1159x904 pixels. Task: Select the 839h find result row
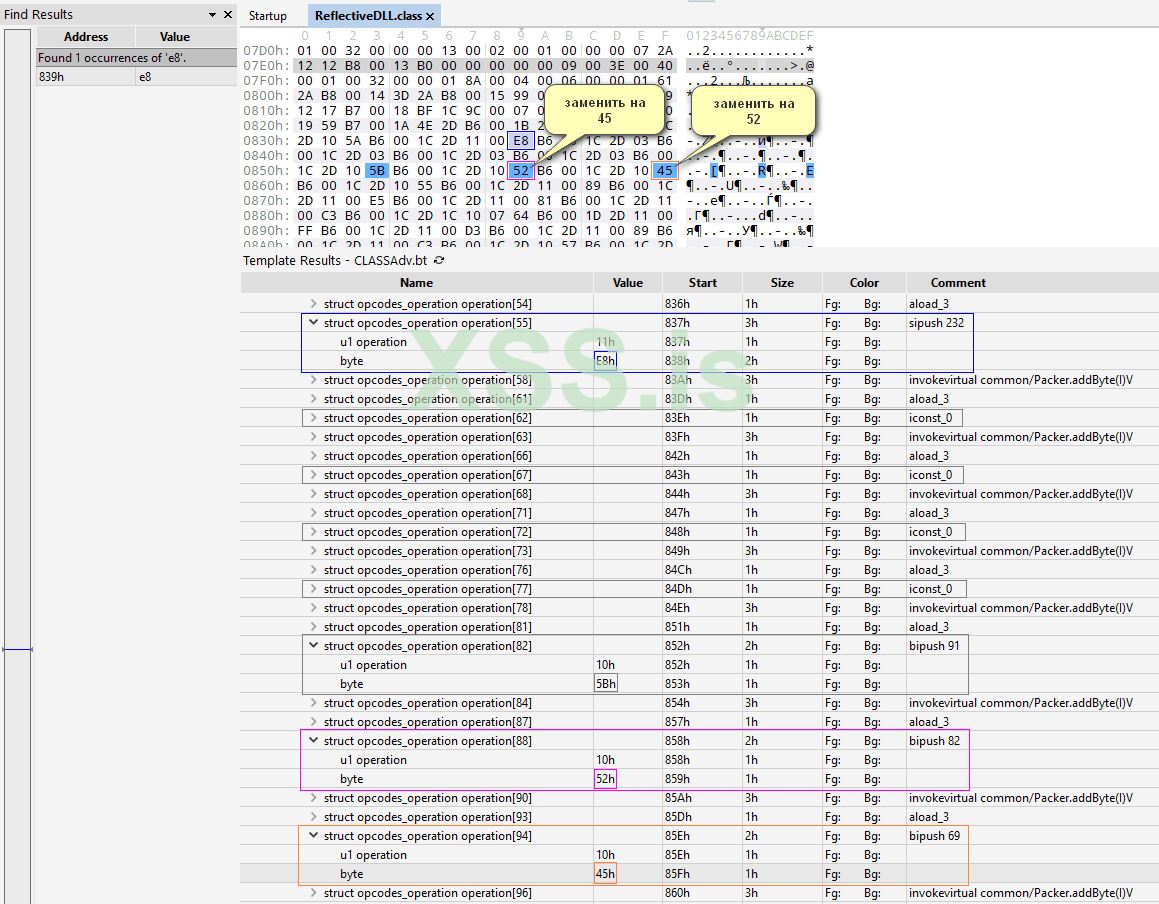pyautogui.click(x=86, y=77)
